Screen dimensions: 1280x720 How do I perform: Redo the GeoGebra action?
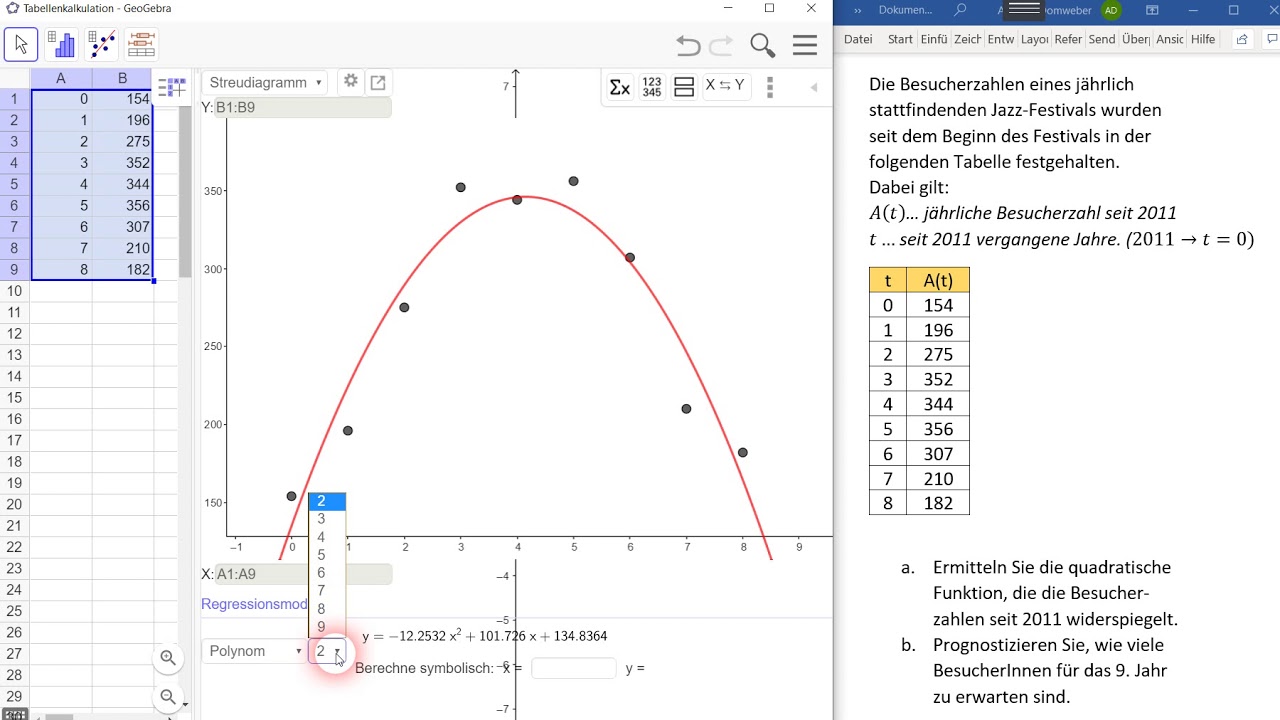coord(721,46)
